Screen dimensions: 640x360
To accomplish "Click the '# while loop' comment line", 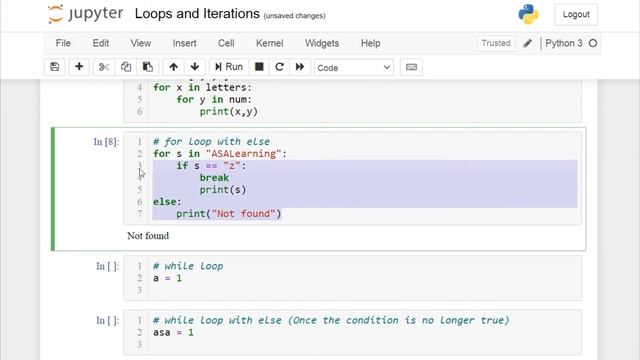I will (x=188, y=266).
